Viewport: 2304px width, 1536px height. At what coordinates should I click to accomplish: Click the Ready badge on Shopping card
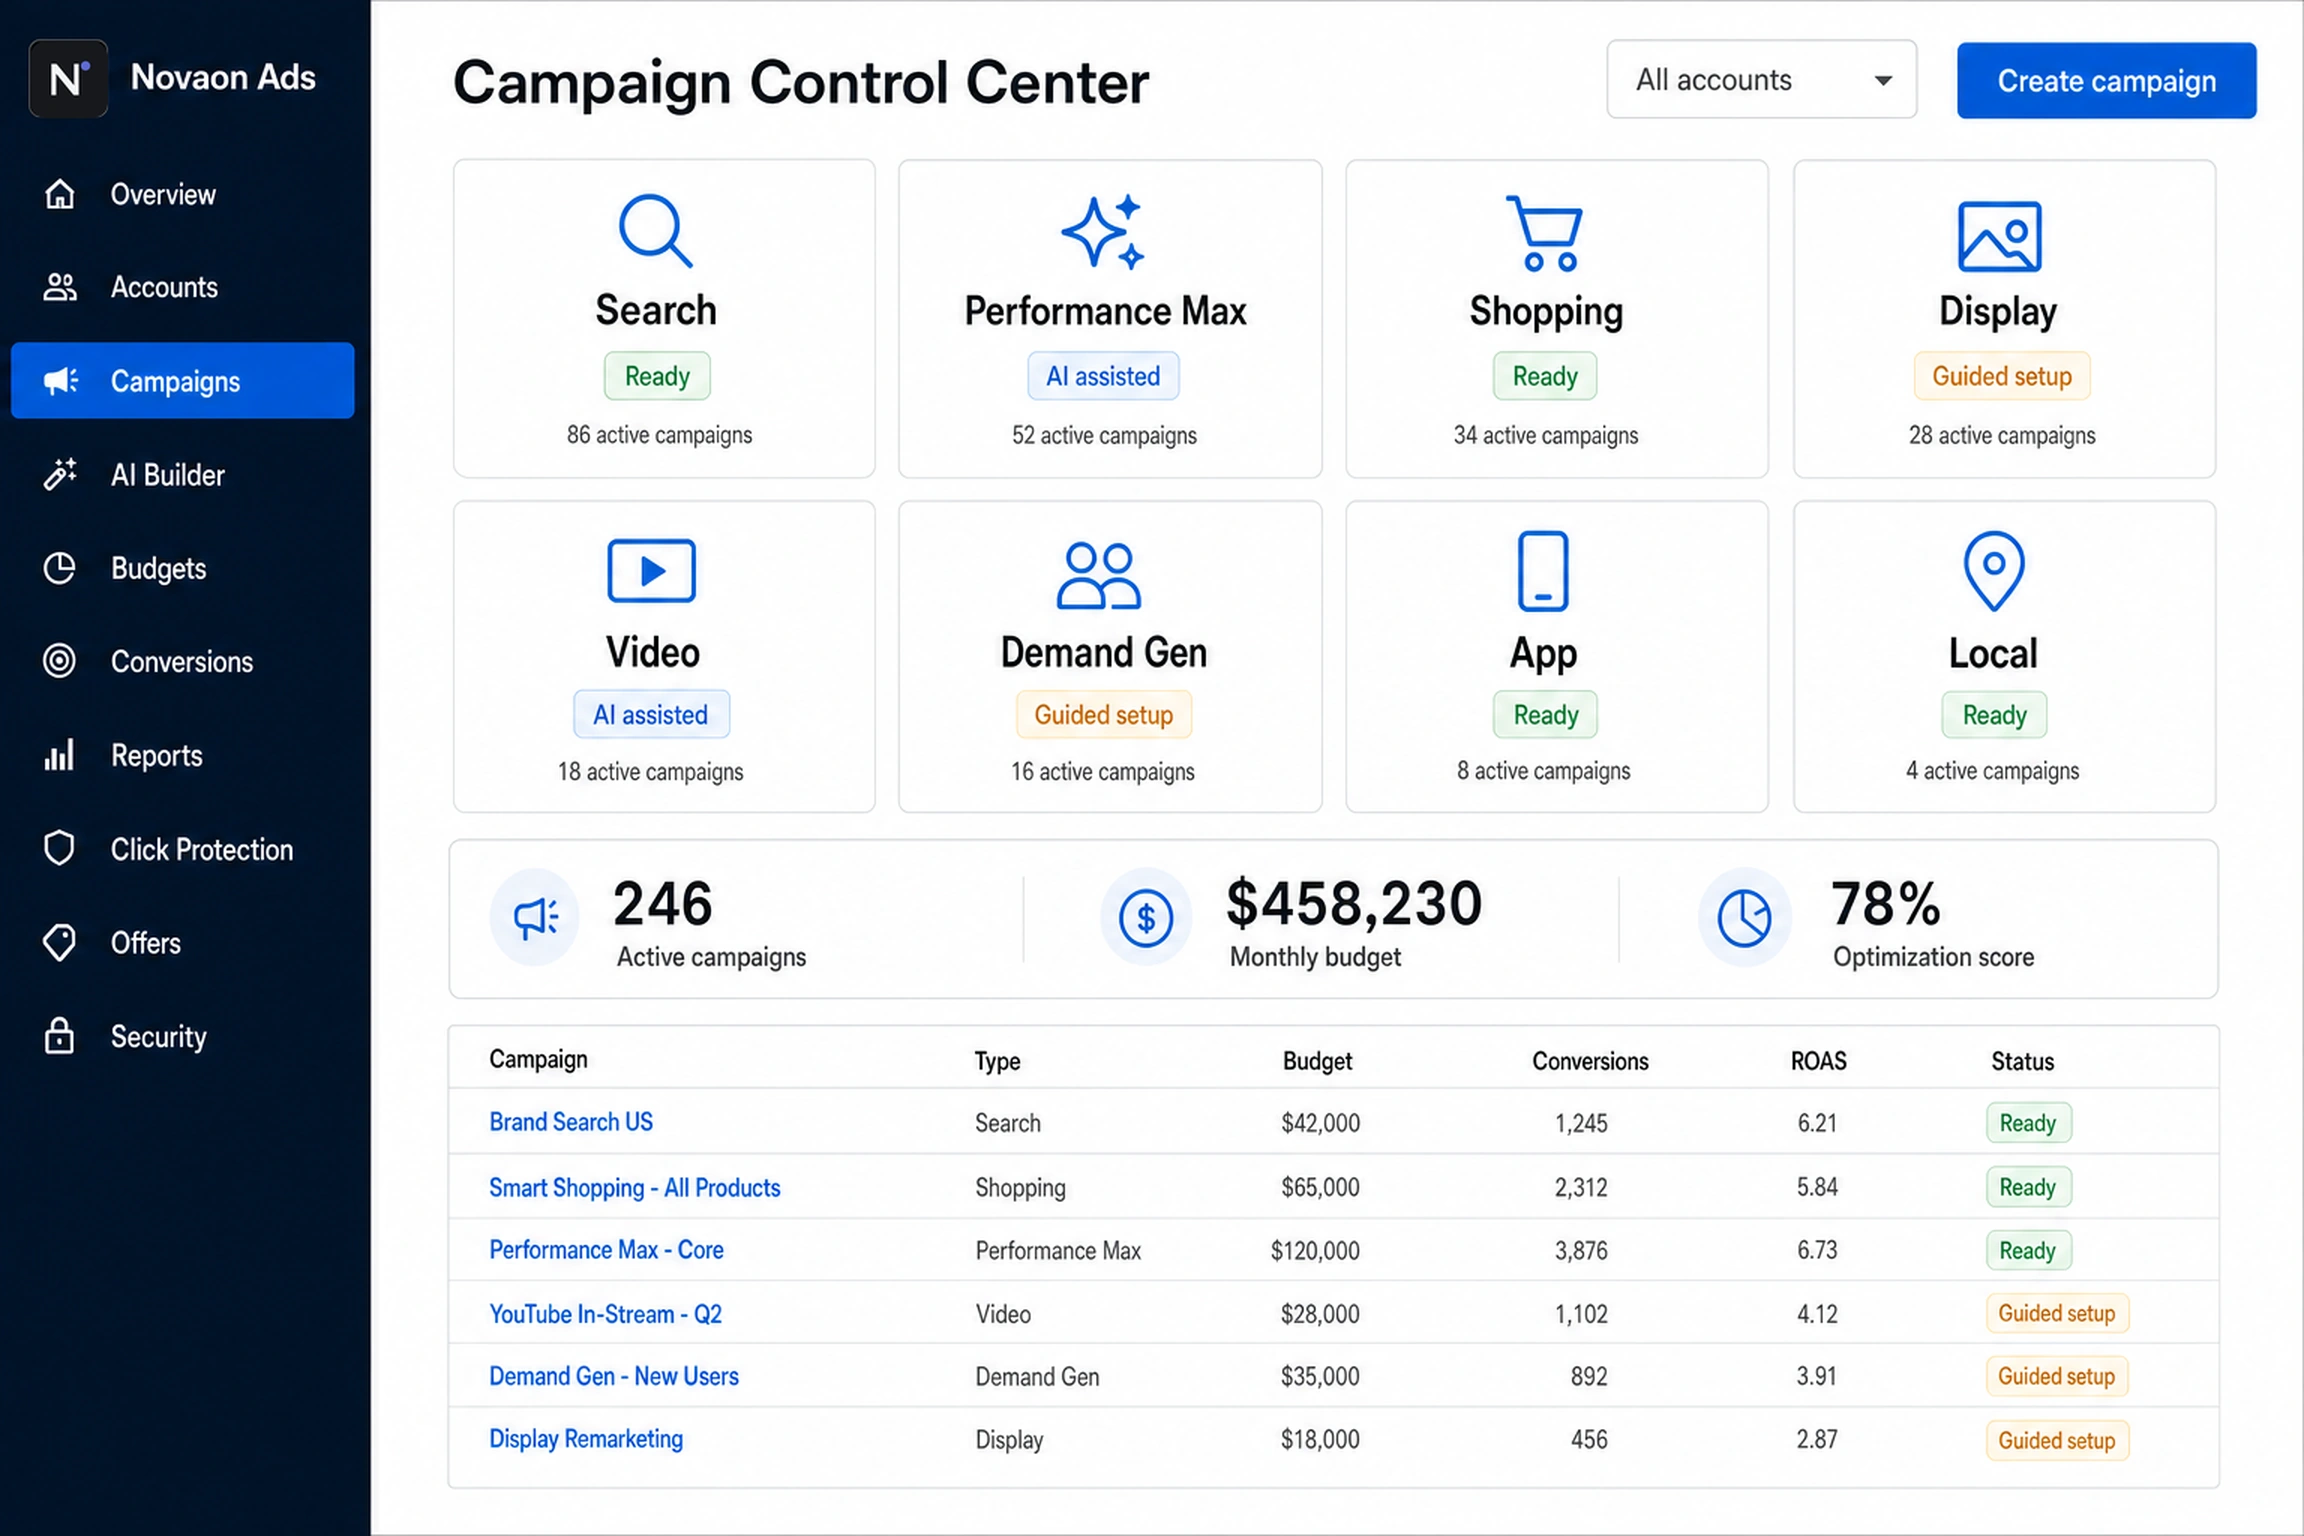click(1545, 376)
